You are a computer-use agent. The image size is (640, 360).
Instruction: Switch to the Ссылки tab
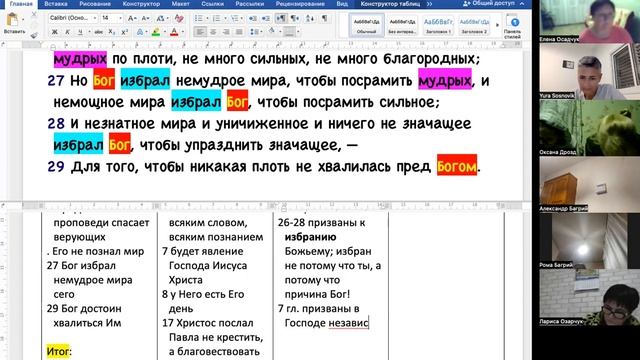(212, 4)
